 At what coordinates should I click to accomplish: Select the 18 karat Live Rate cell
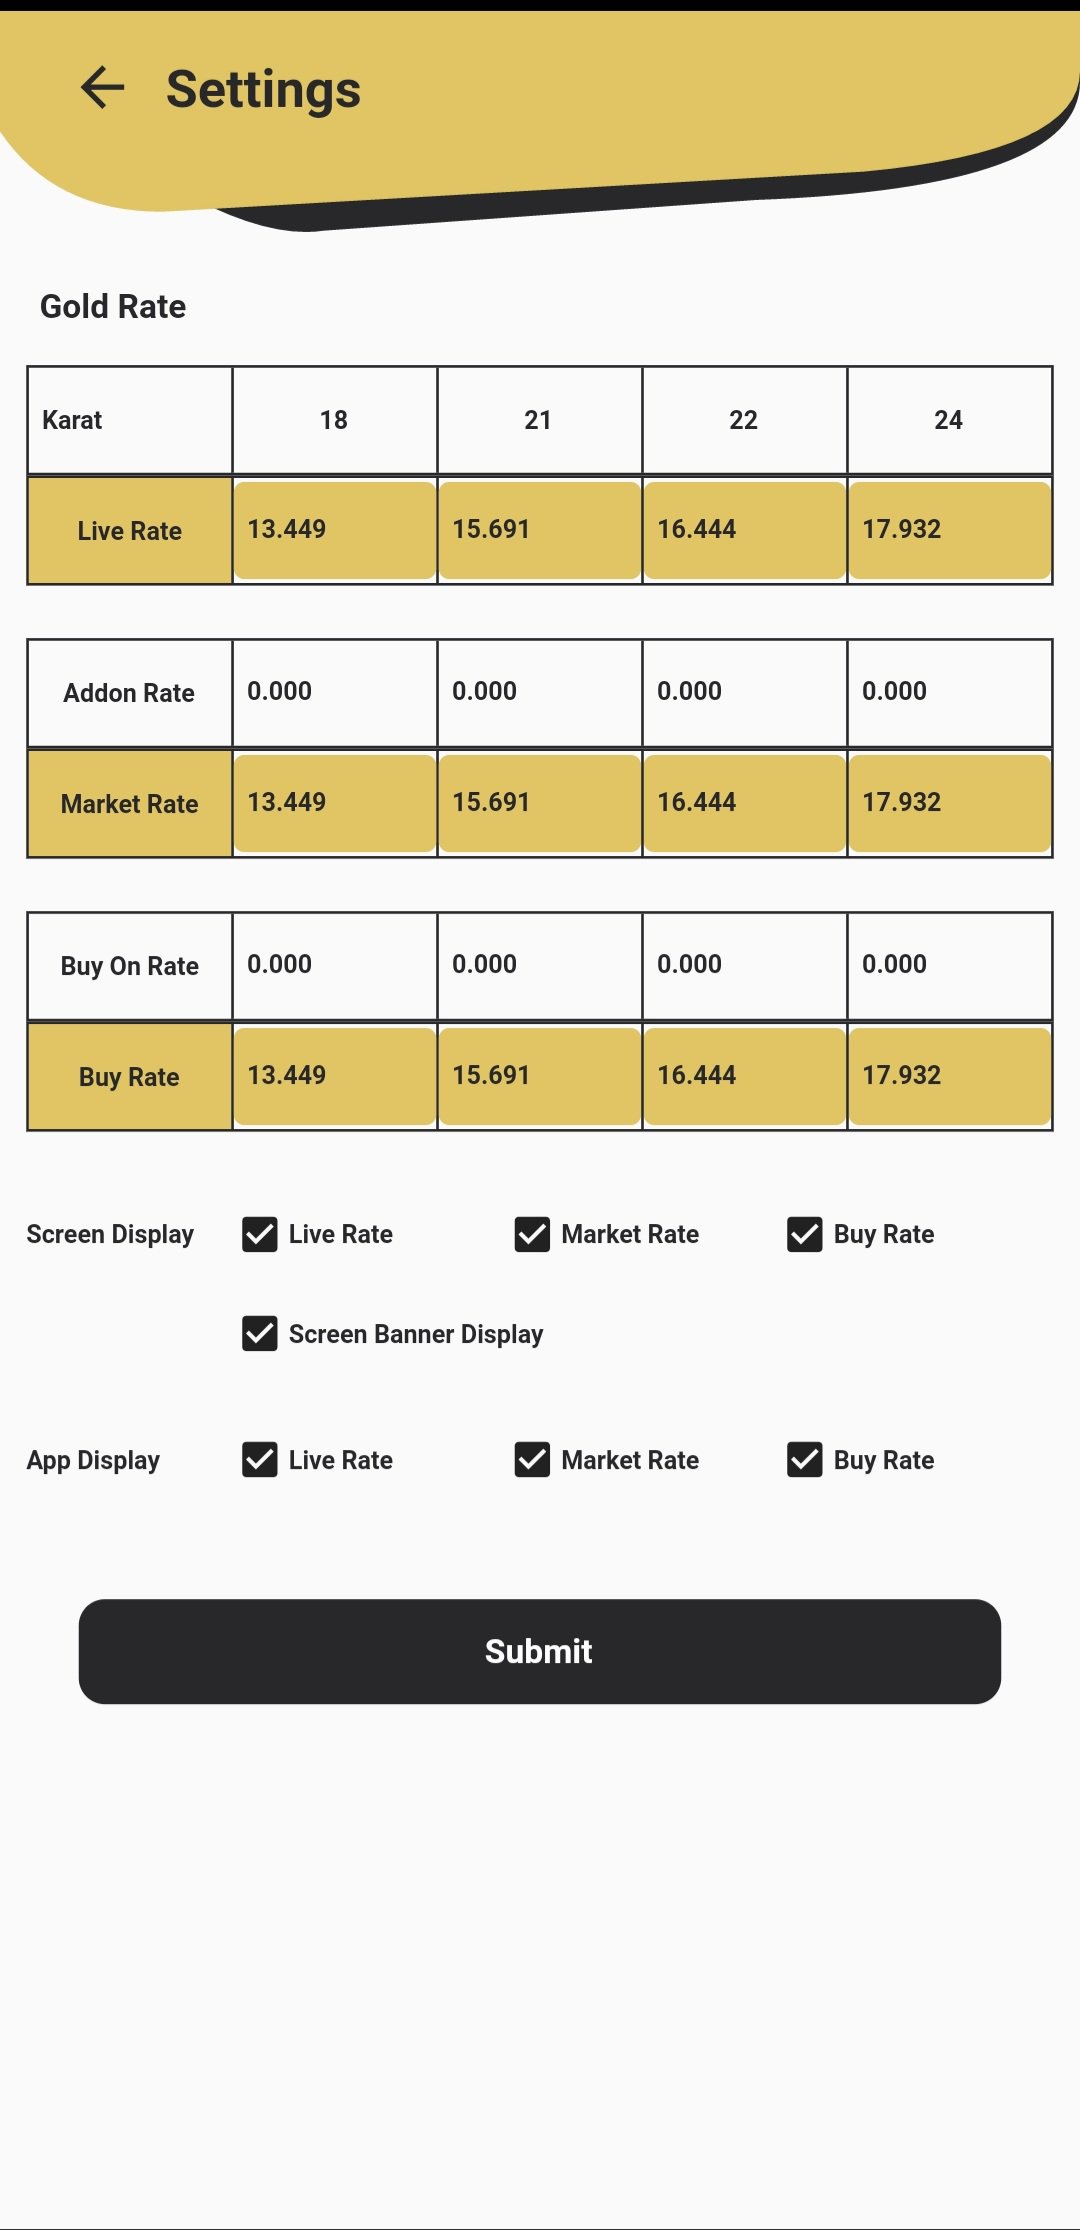334,530
